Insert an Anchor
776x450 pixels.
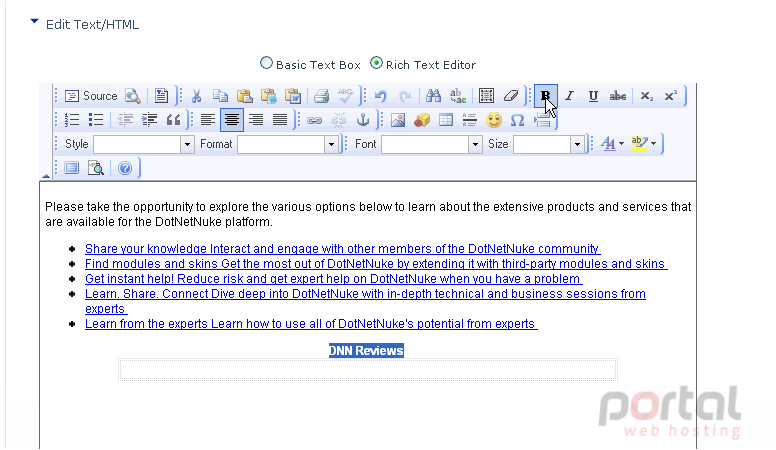pyautogui.click(x=363, y=120)
